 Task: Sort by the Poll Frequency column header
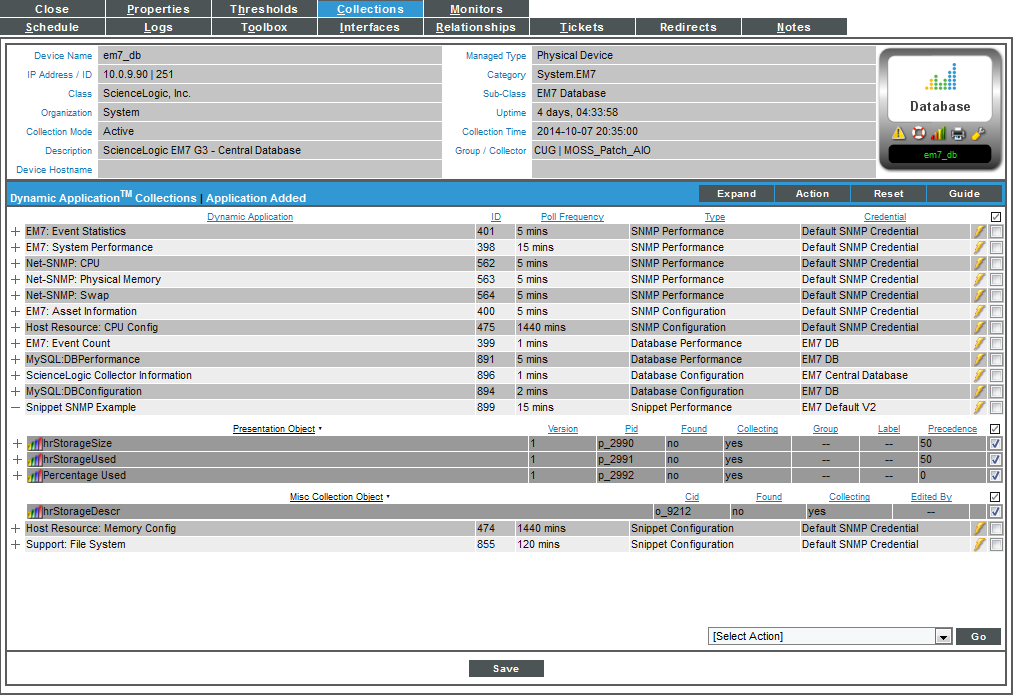(x=572, y=217)
